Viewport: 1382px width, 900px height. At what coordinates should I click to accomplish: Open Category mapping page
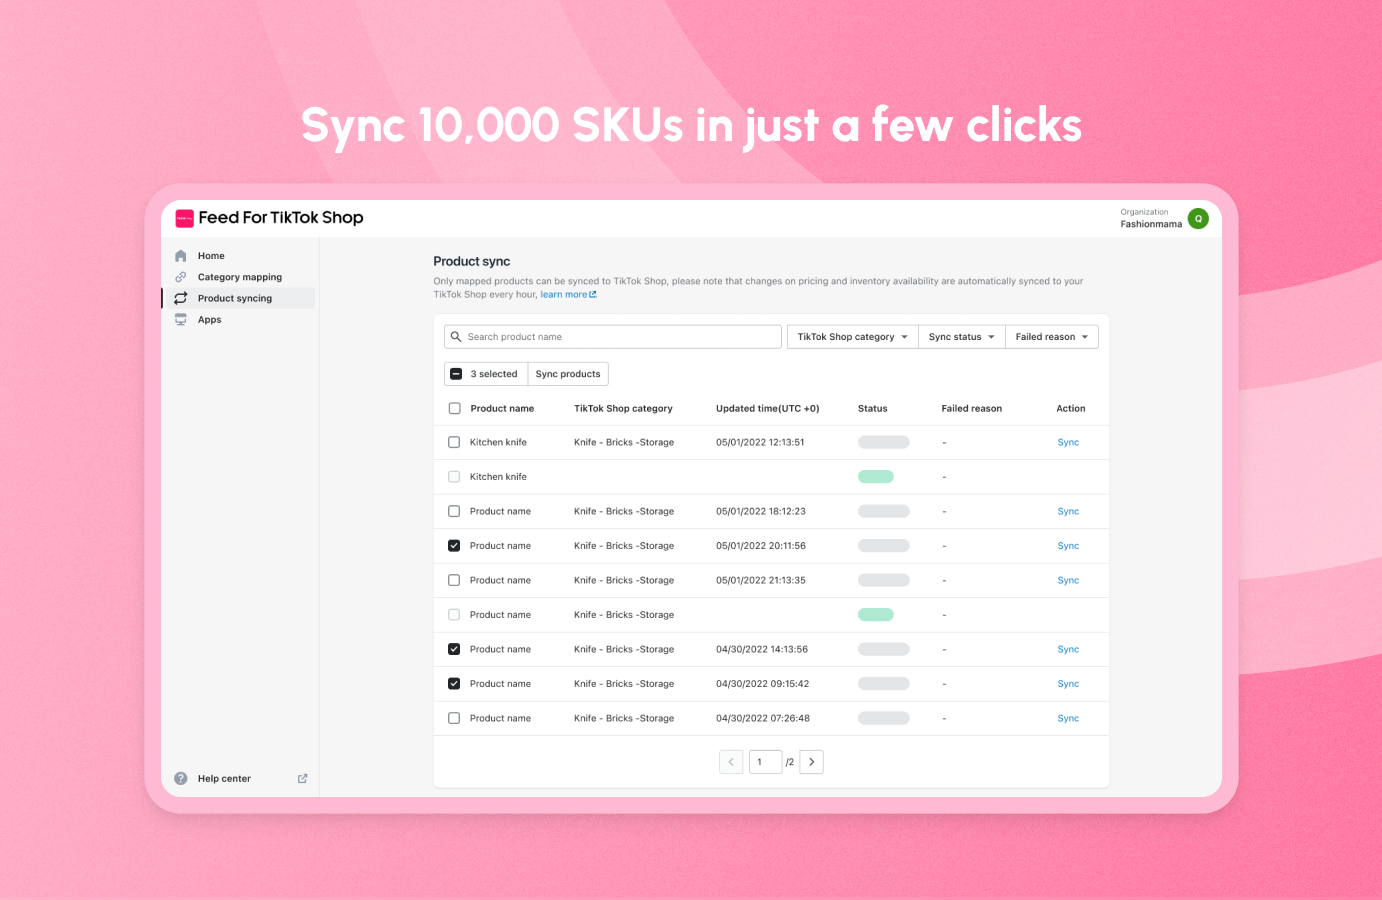[x=240, y=277]
